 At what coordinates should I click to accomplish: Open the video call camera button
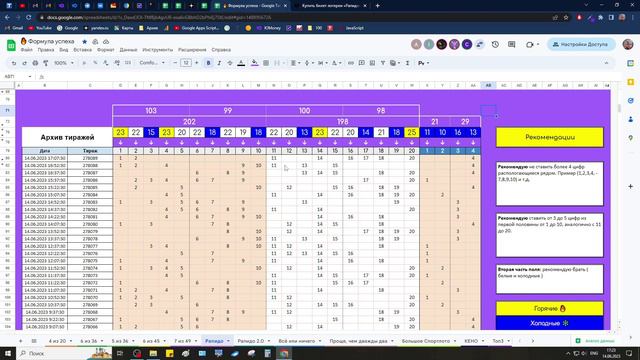point(532,44)
